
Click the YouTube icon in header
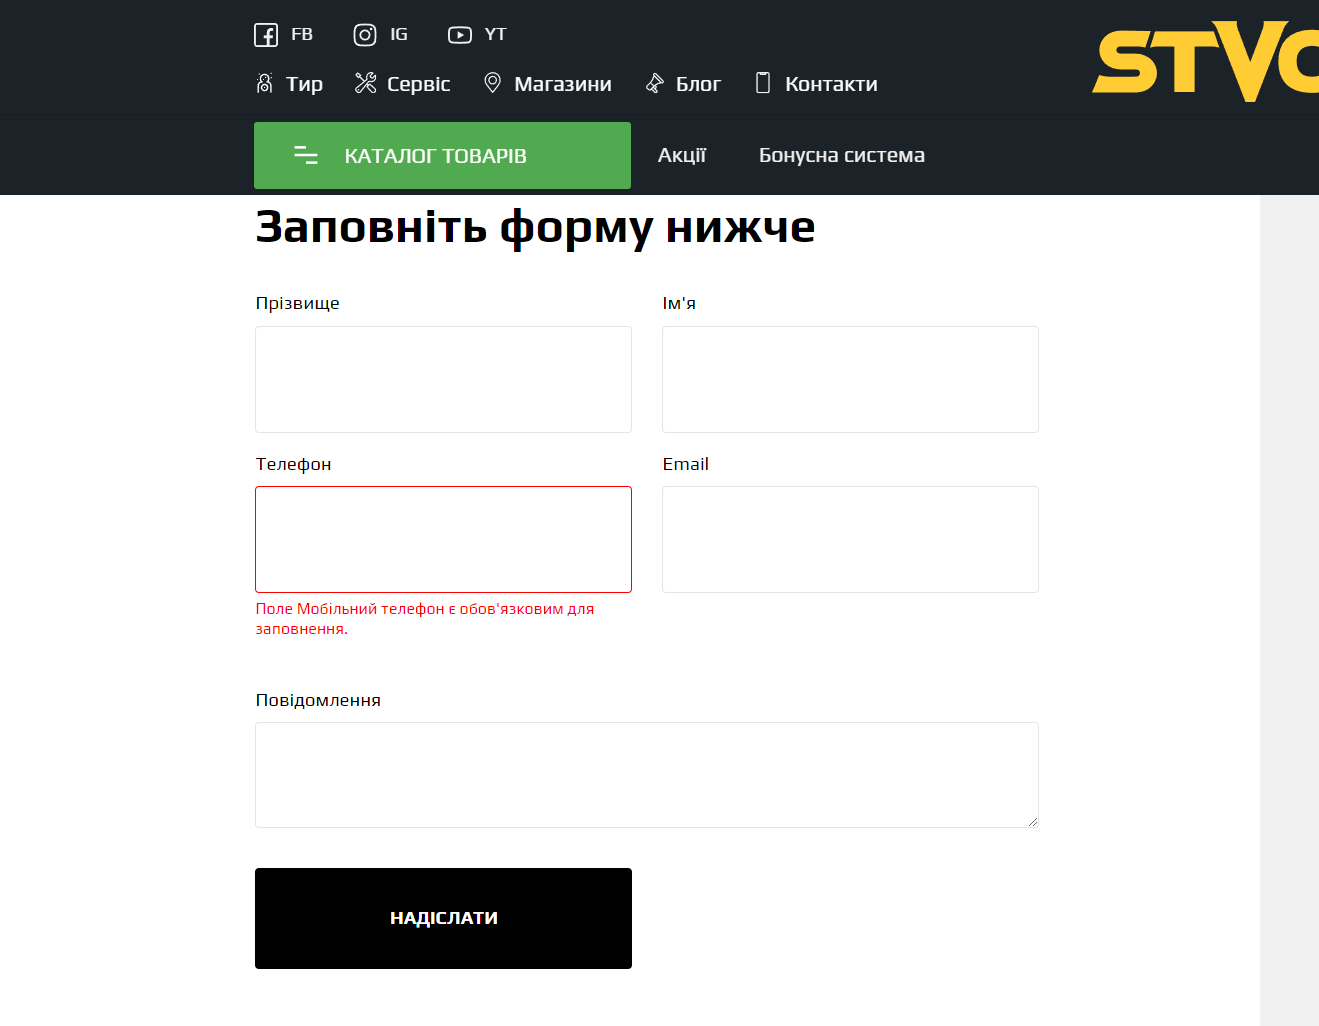[459, 35]
